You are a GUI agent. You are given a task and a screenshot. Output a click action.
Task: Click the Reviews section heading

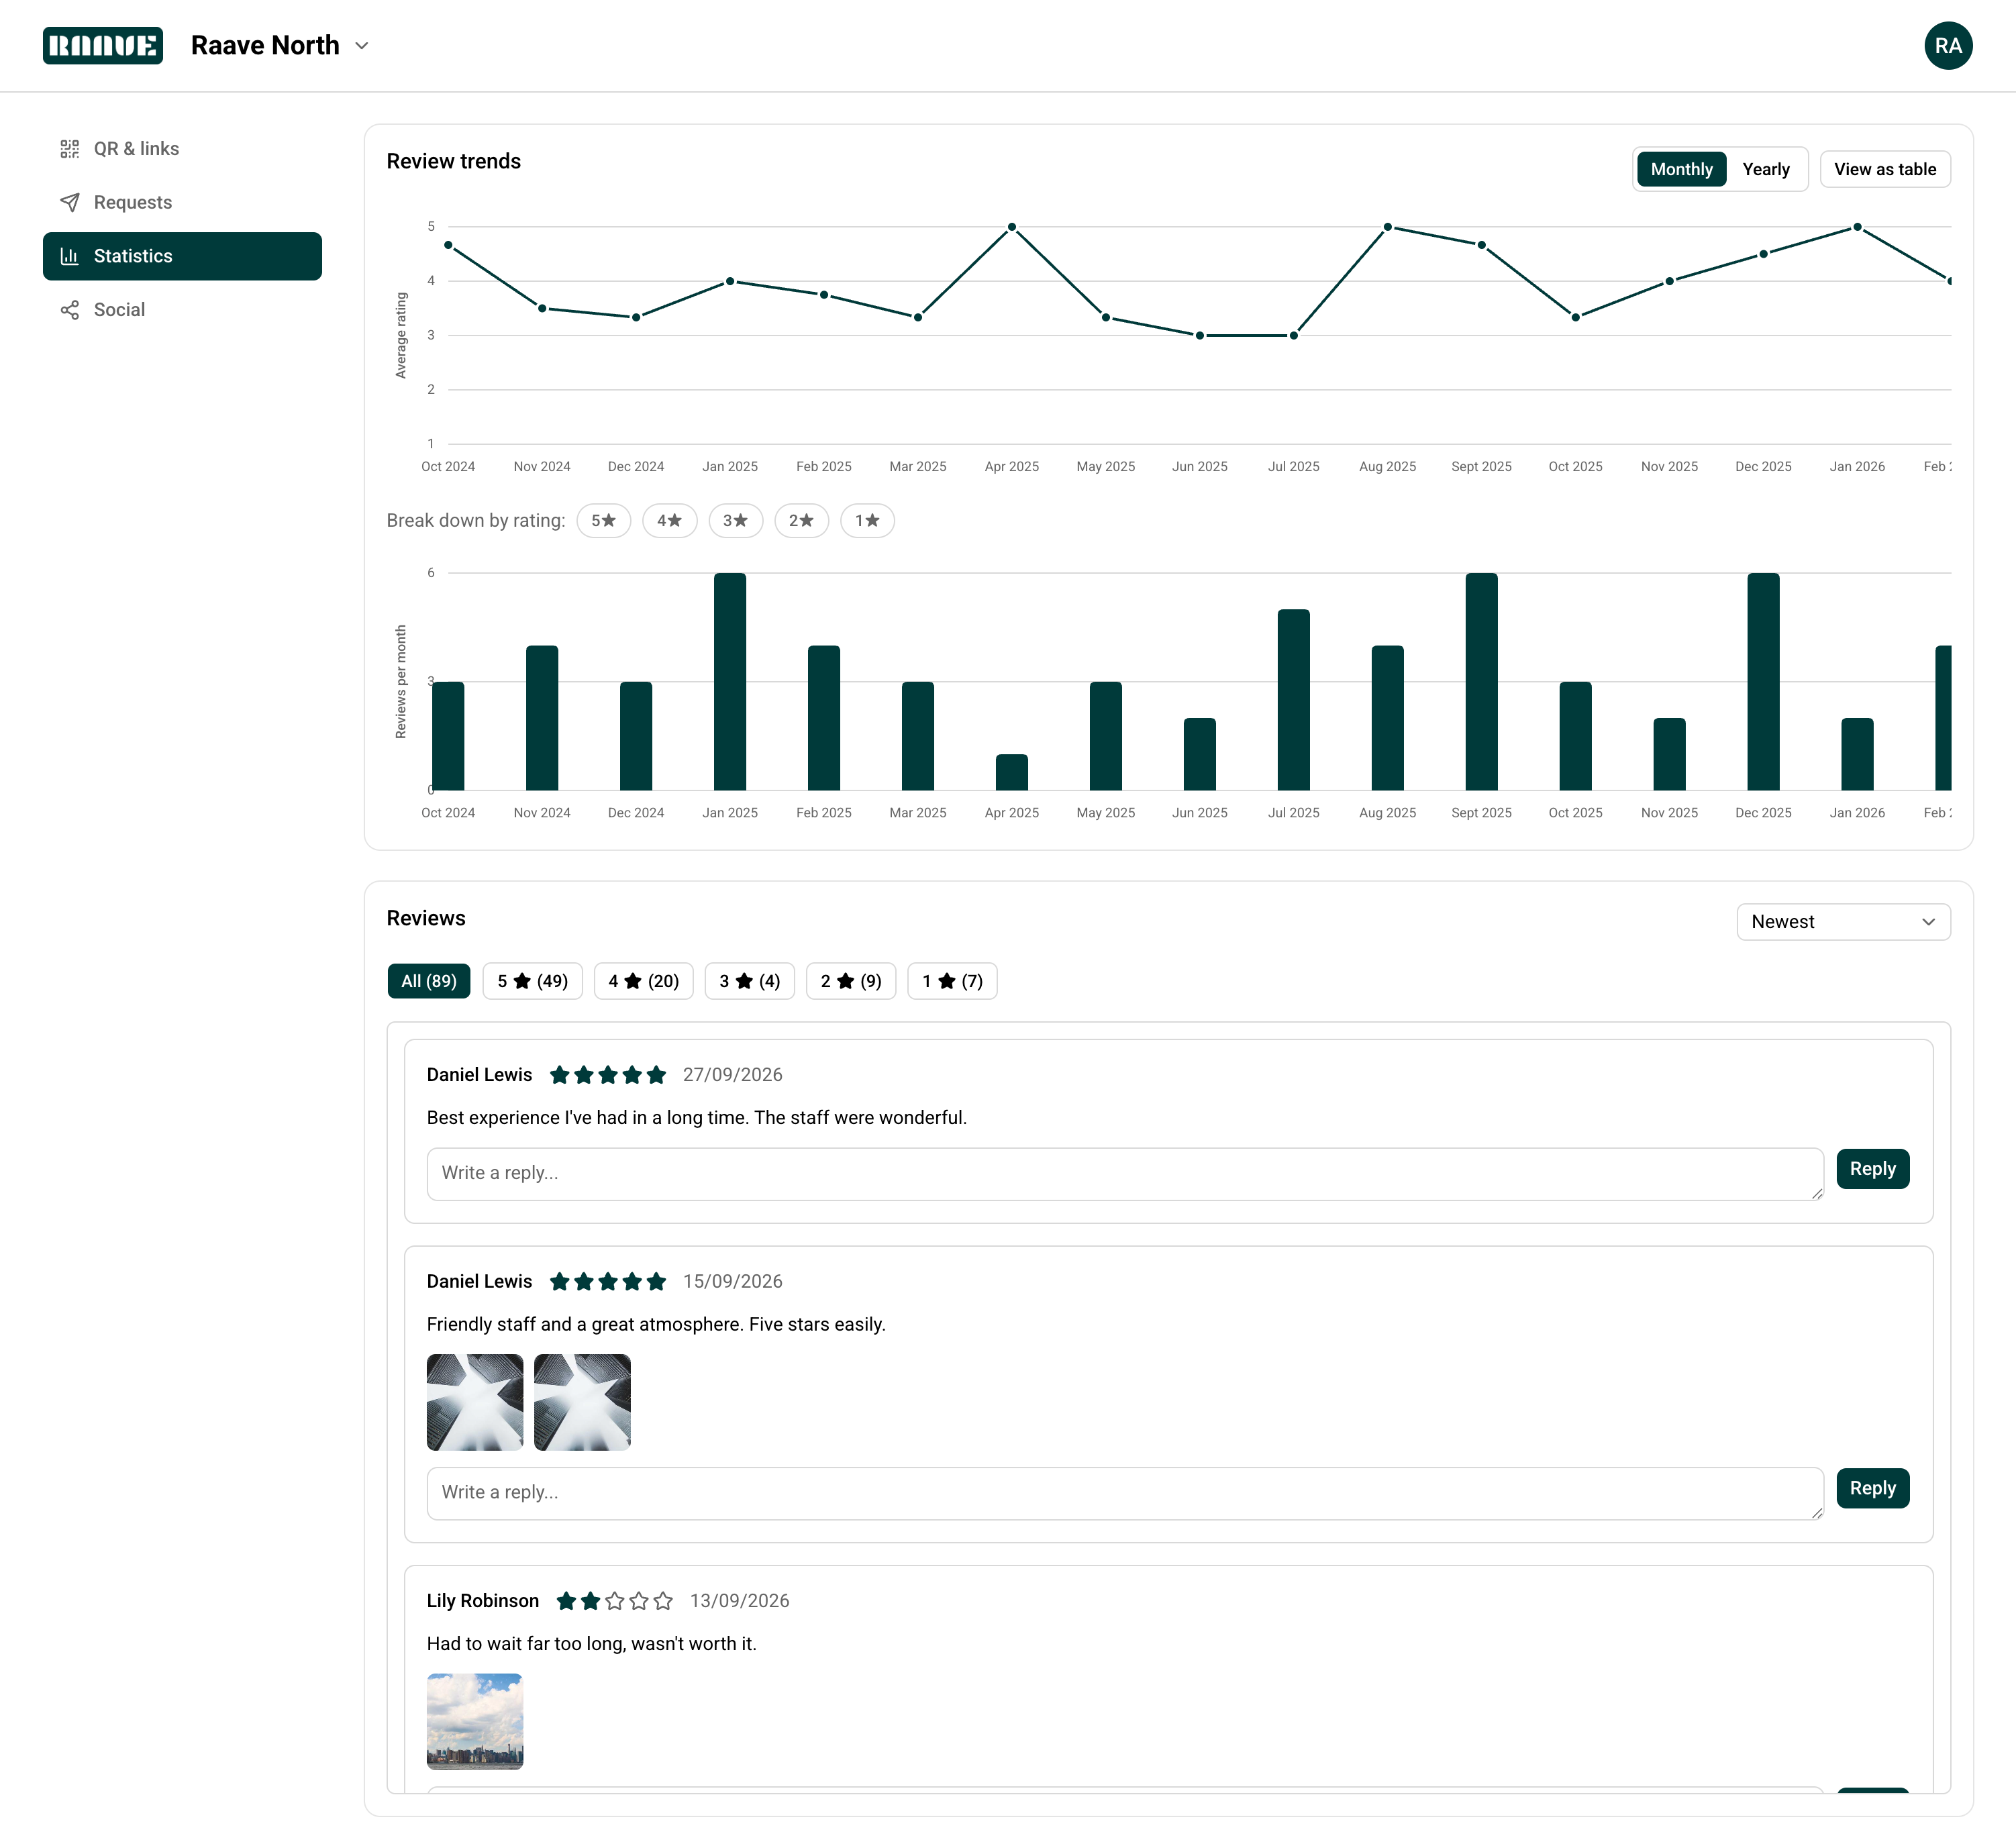point(426,918)
